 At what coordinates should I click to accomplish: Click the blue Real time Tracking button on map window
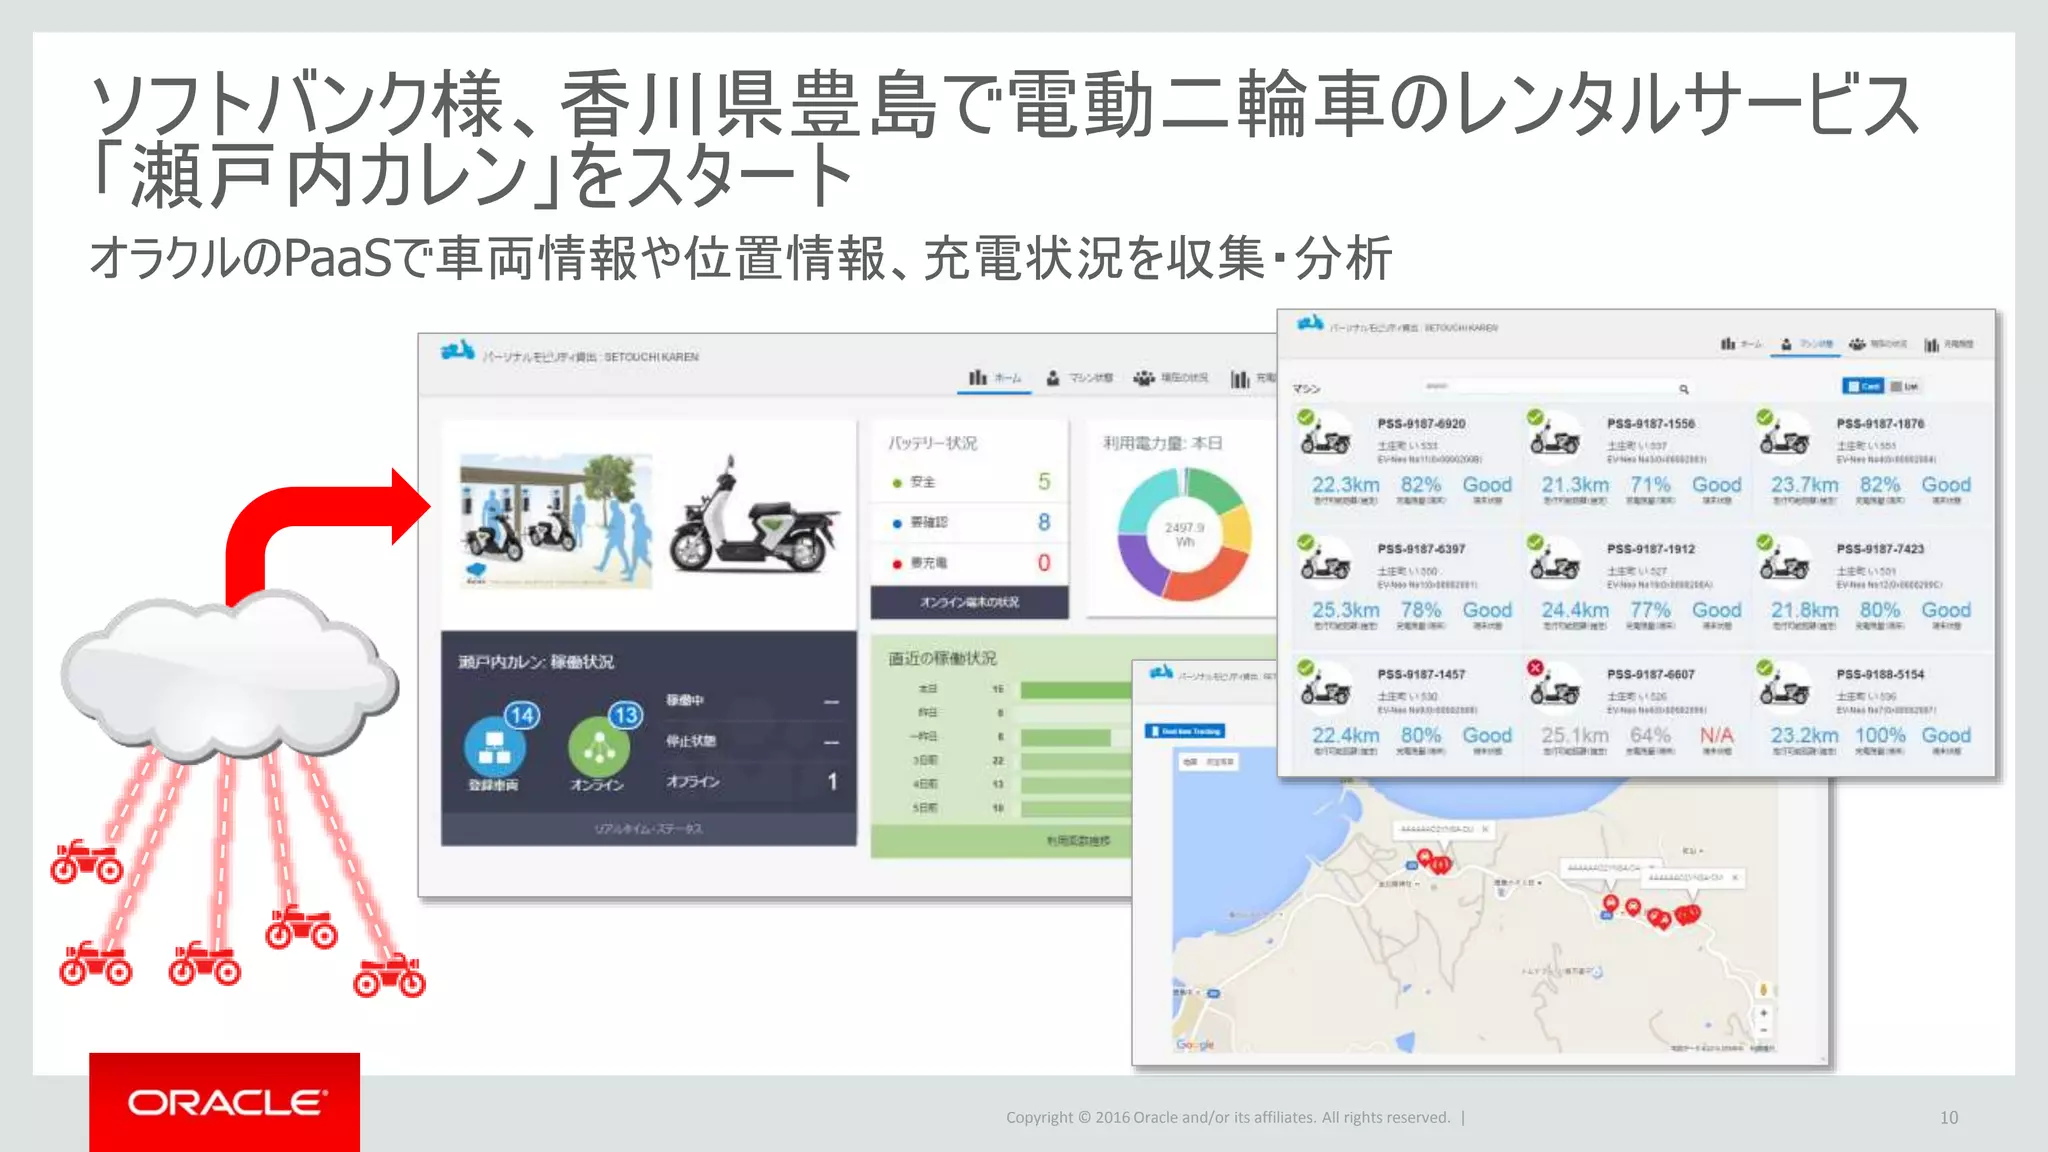(x=1185, y=731)
